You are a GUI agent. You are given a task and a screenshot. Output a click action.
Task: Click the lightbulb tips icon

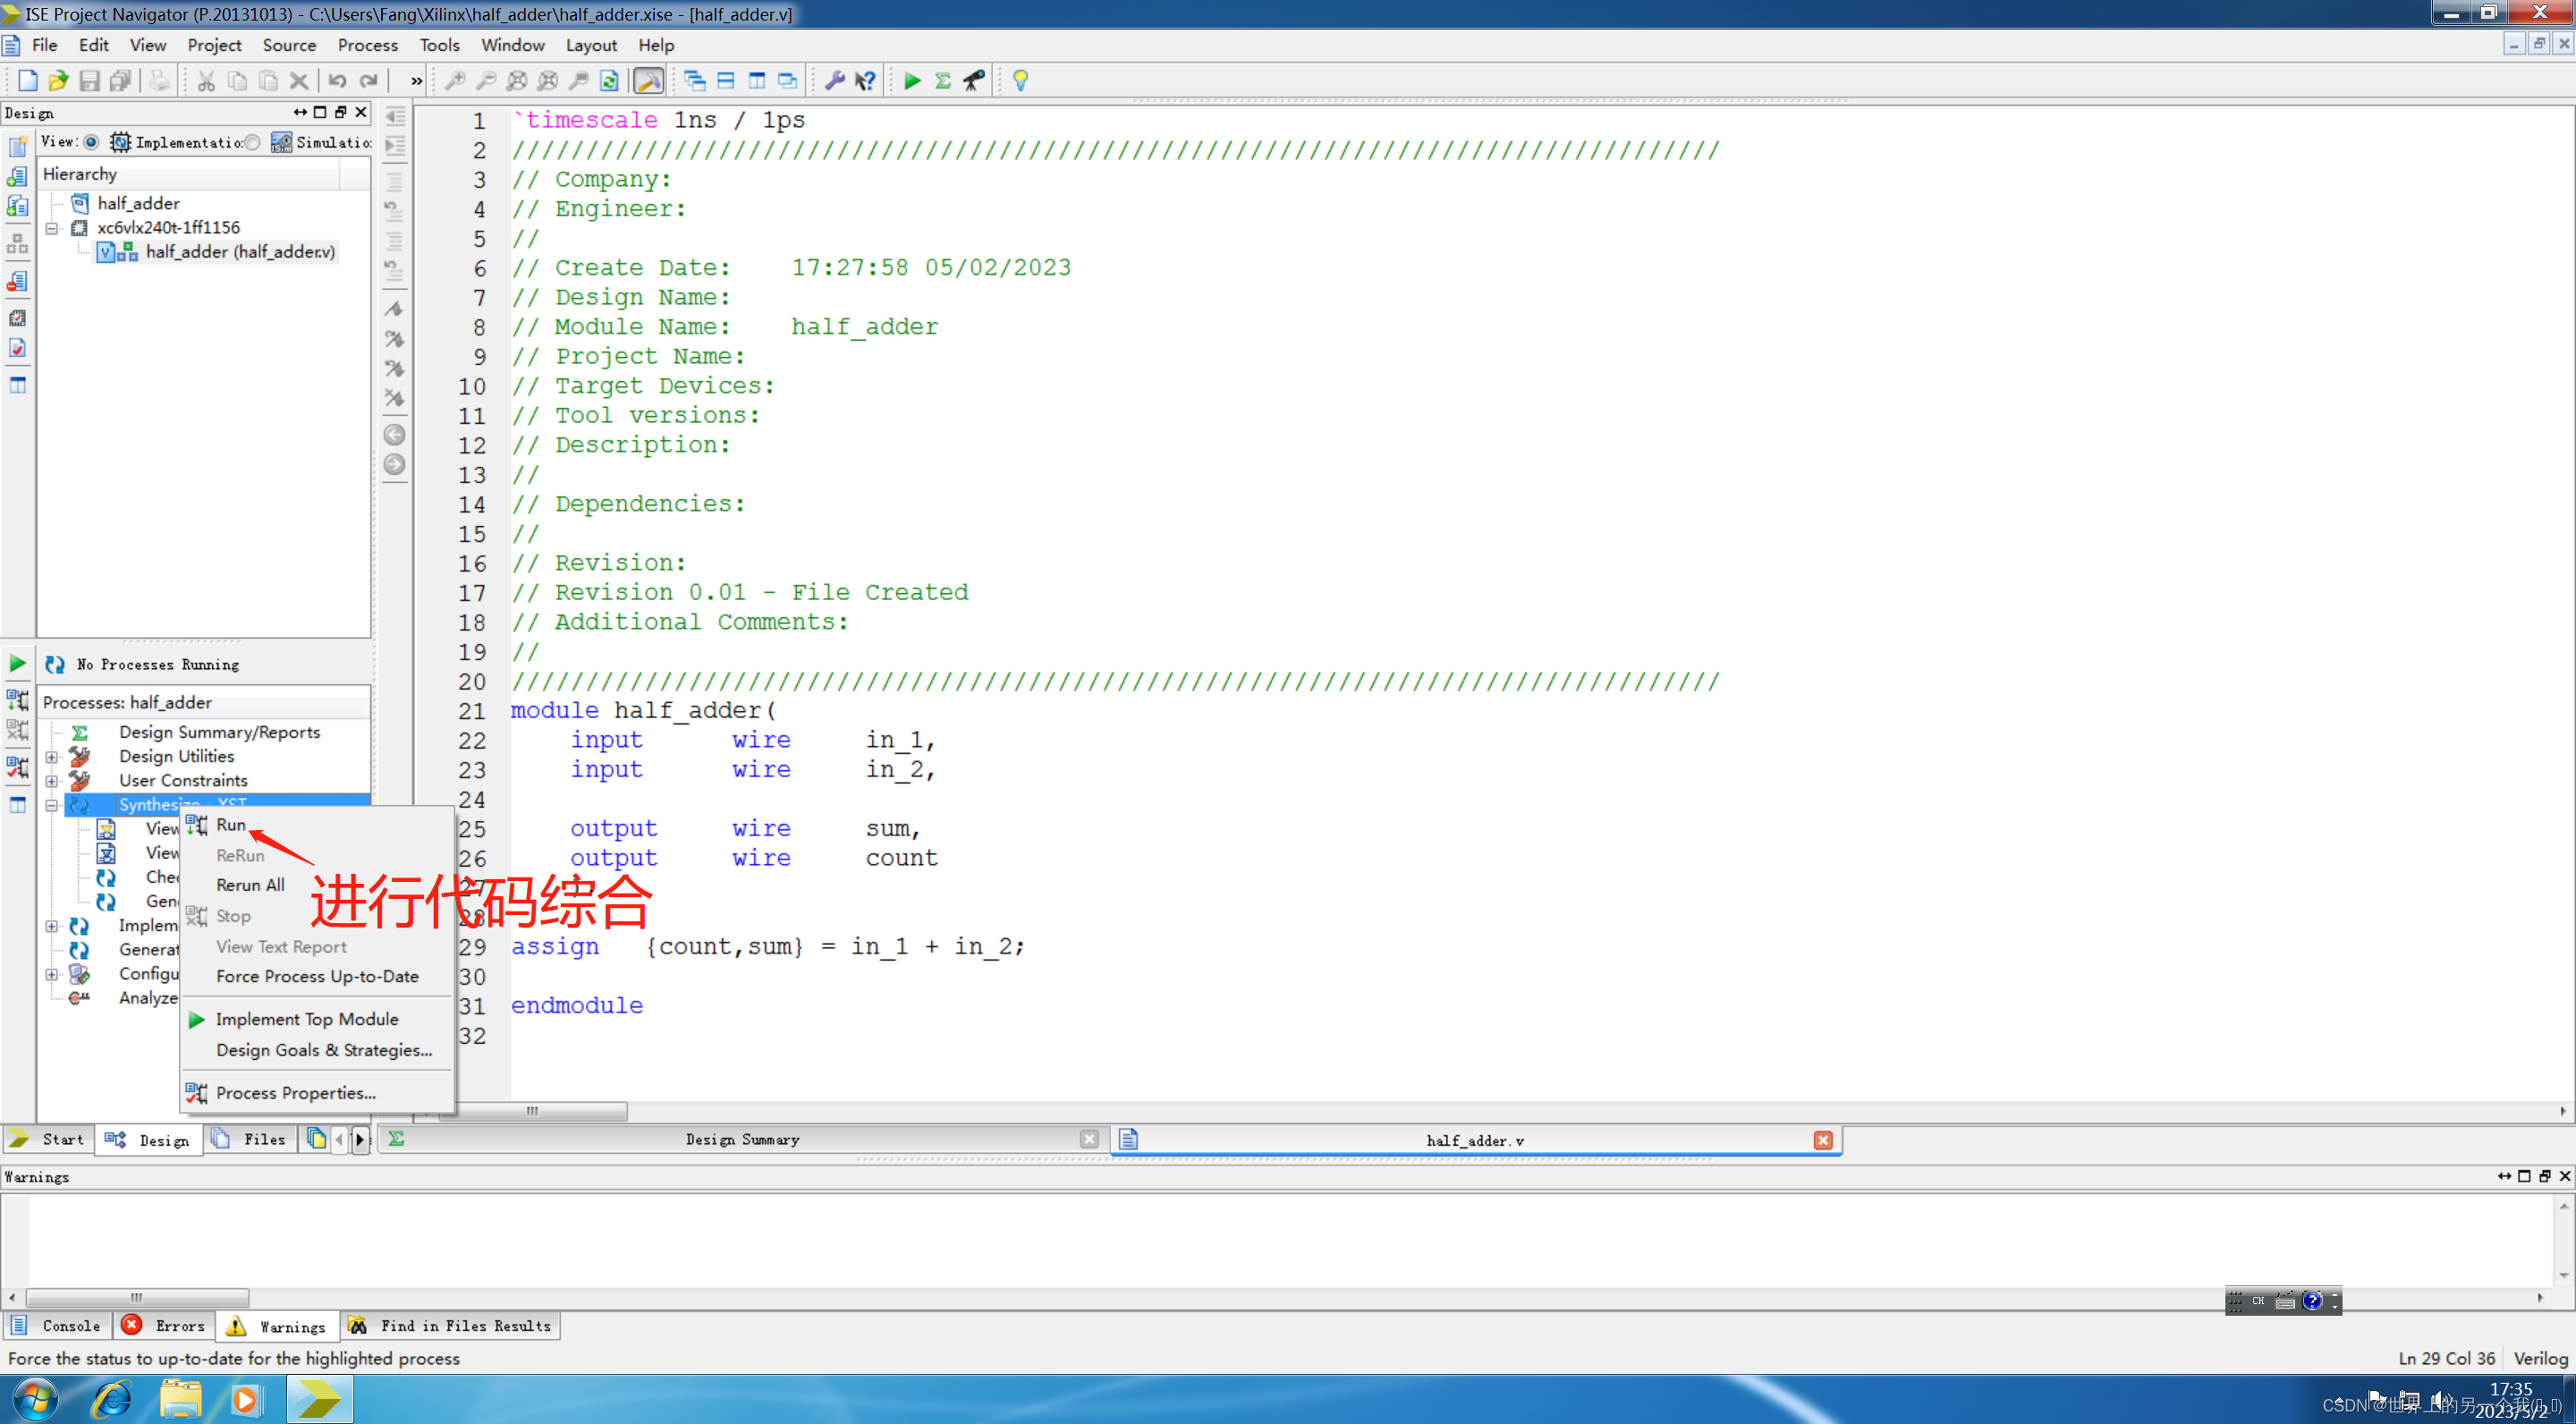pos(1020,81)
